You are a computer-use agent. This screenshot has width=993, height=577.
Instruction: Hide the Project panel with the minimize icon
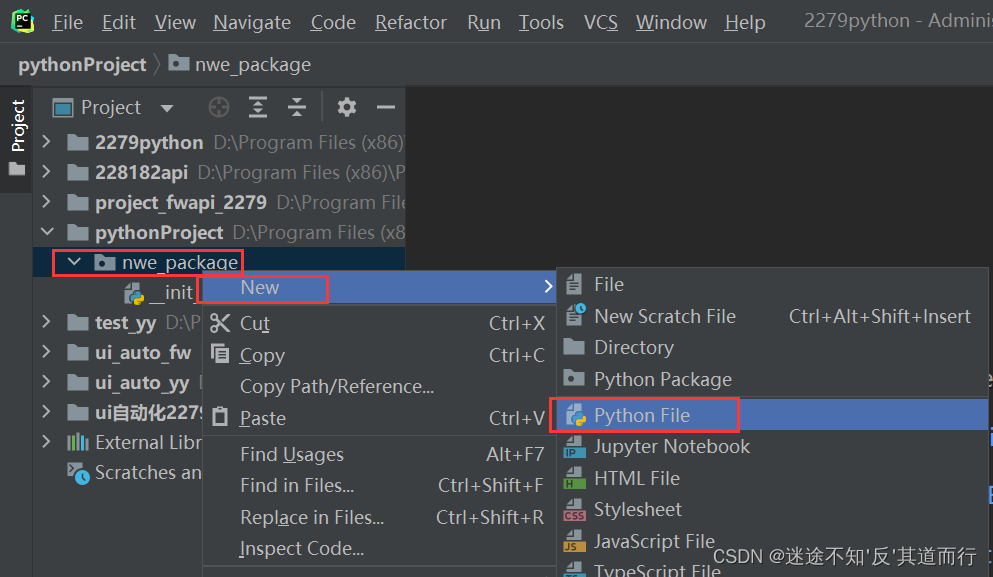pos(385,107)
